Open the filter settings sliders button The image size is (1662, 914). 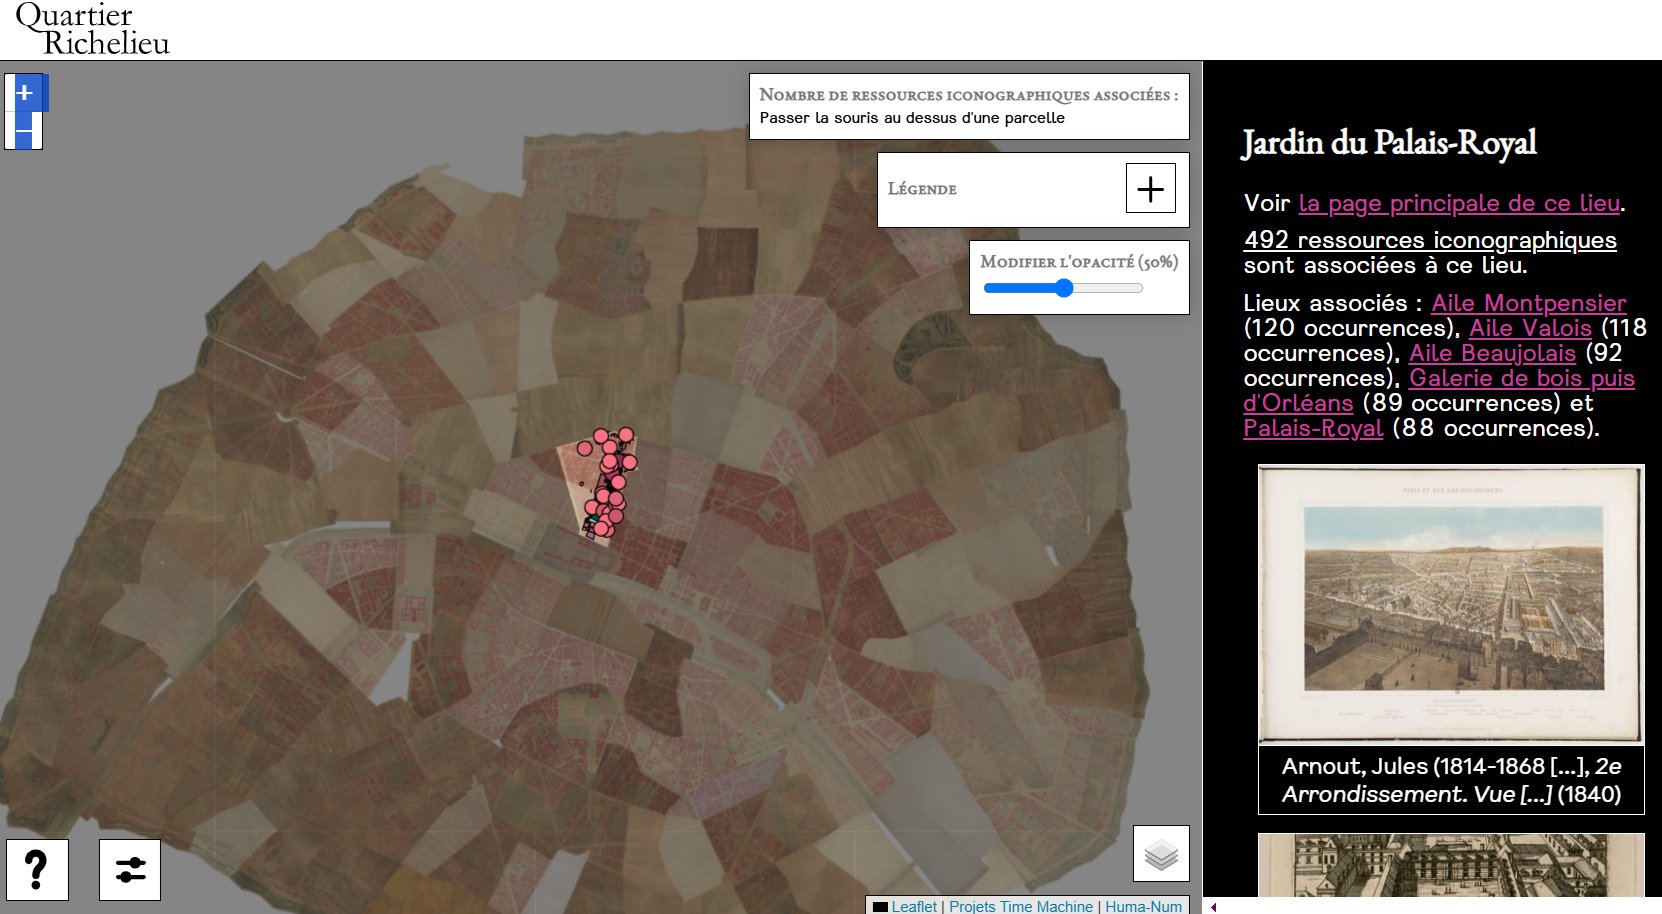pos(130,870)
